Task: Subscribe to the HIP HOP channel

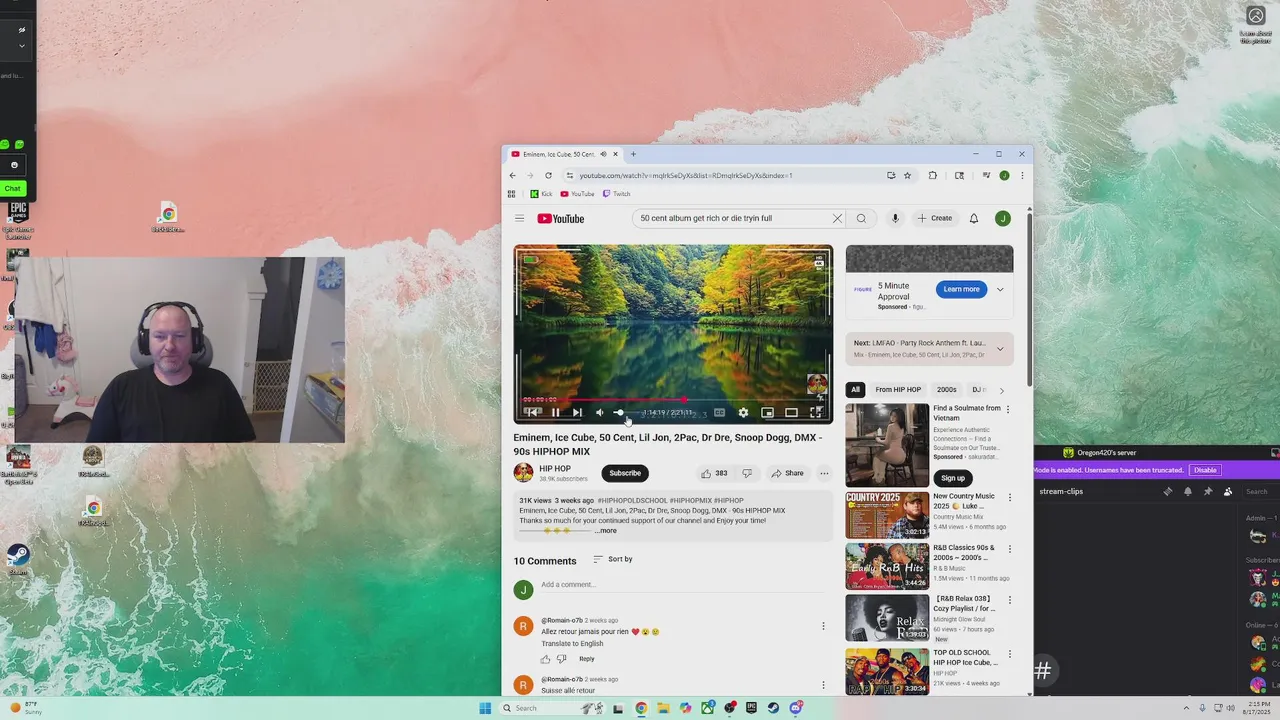Action: (x=625, y=473)
